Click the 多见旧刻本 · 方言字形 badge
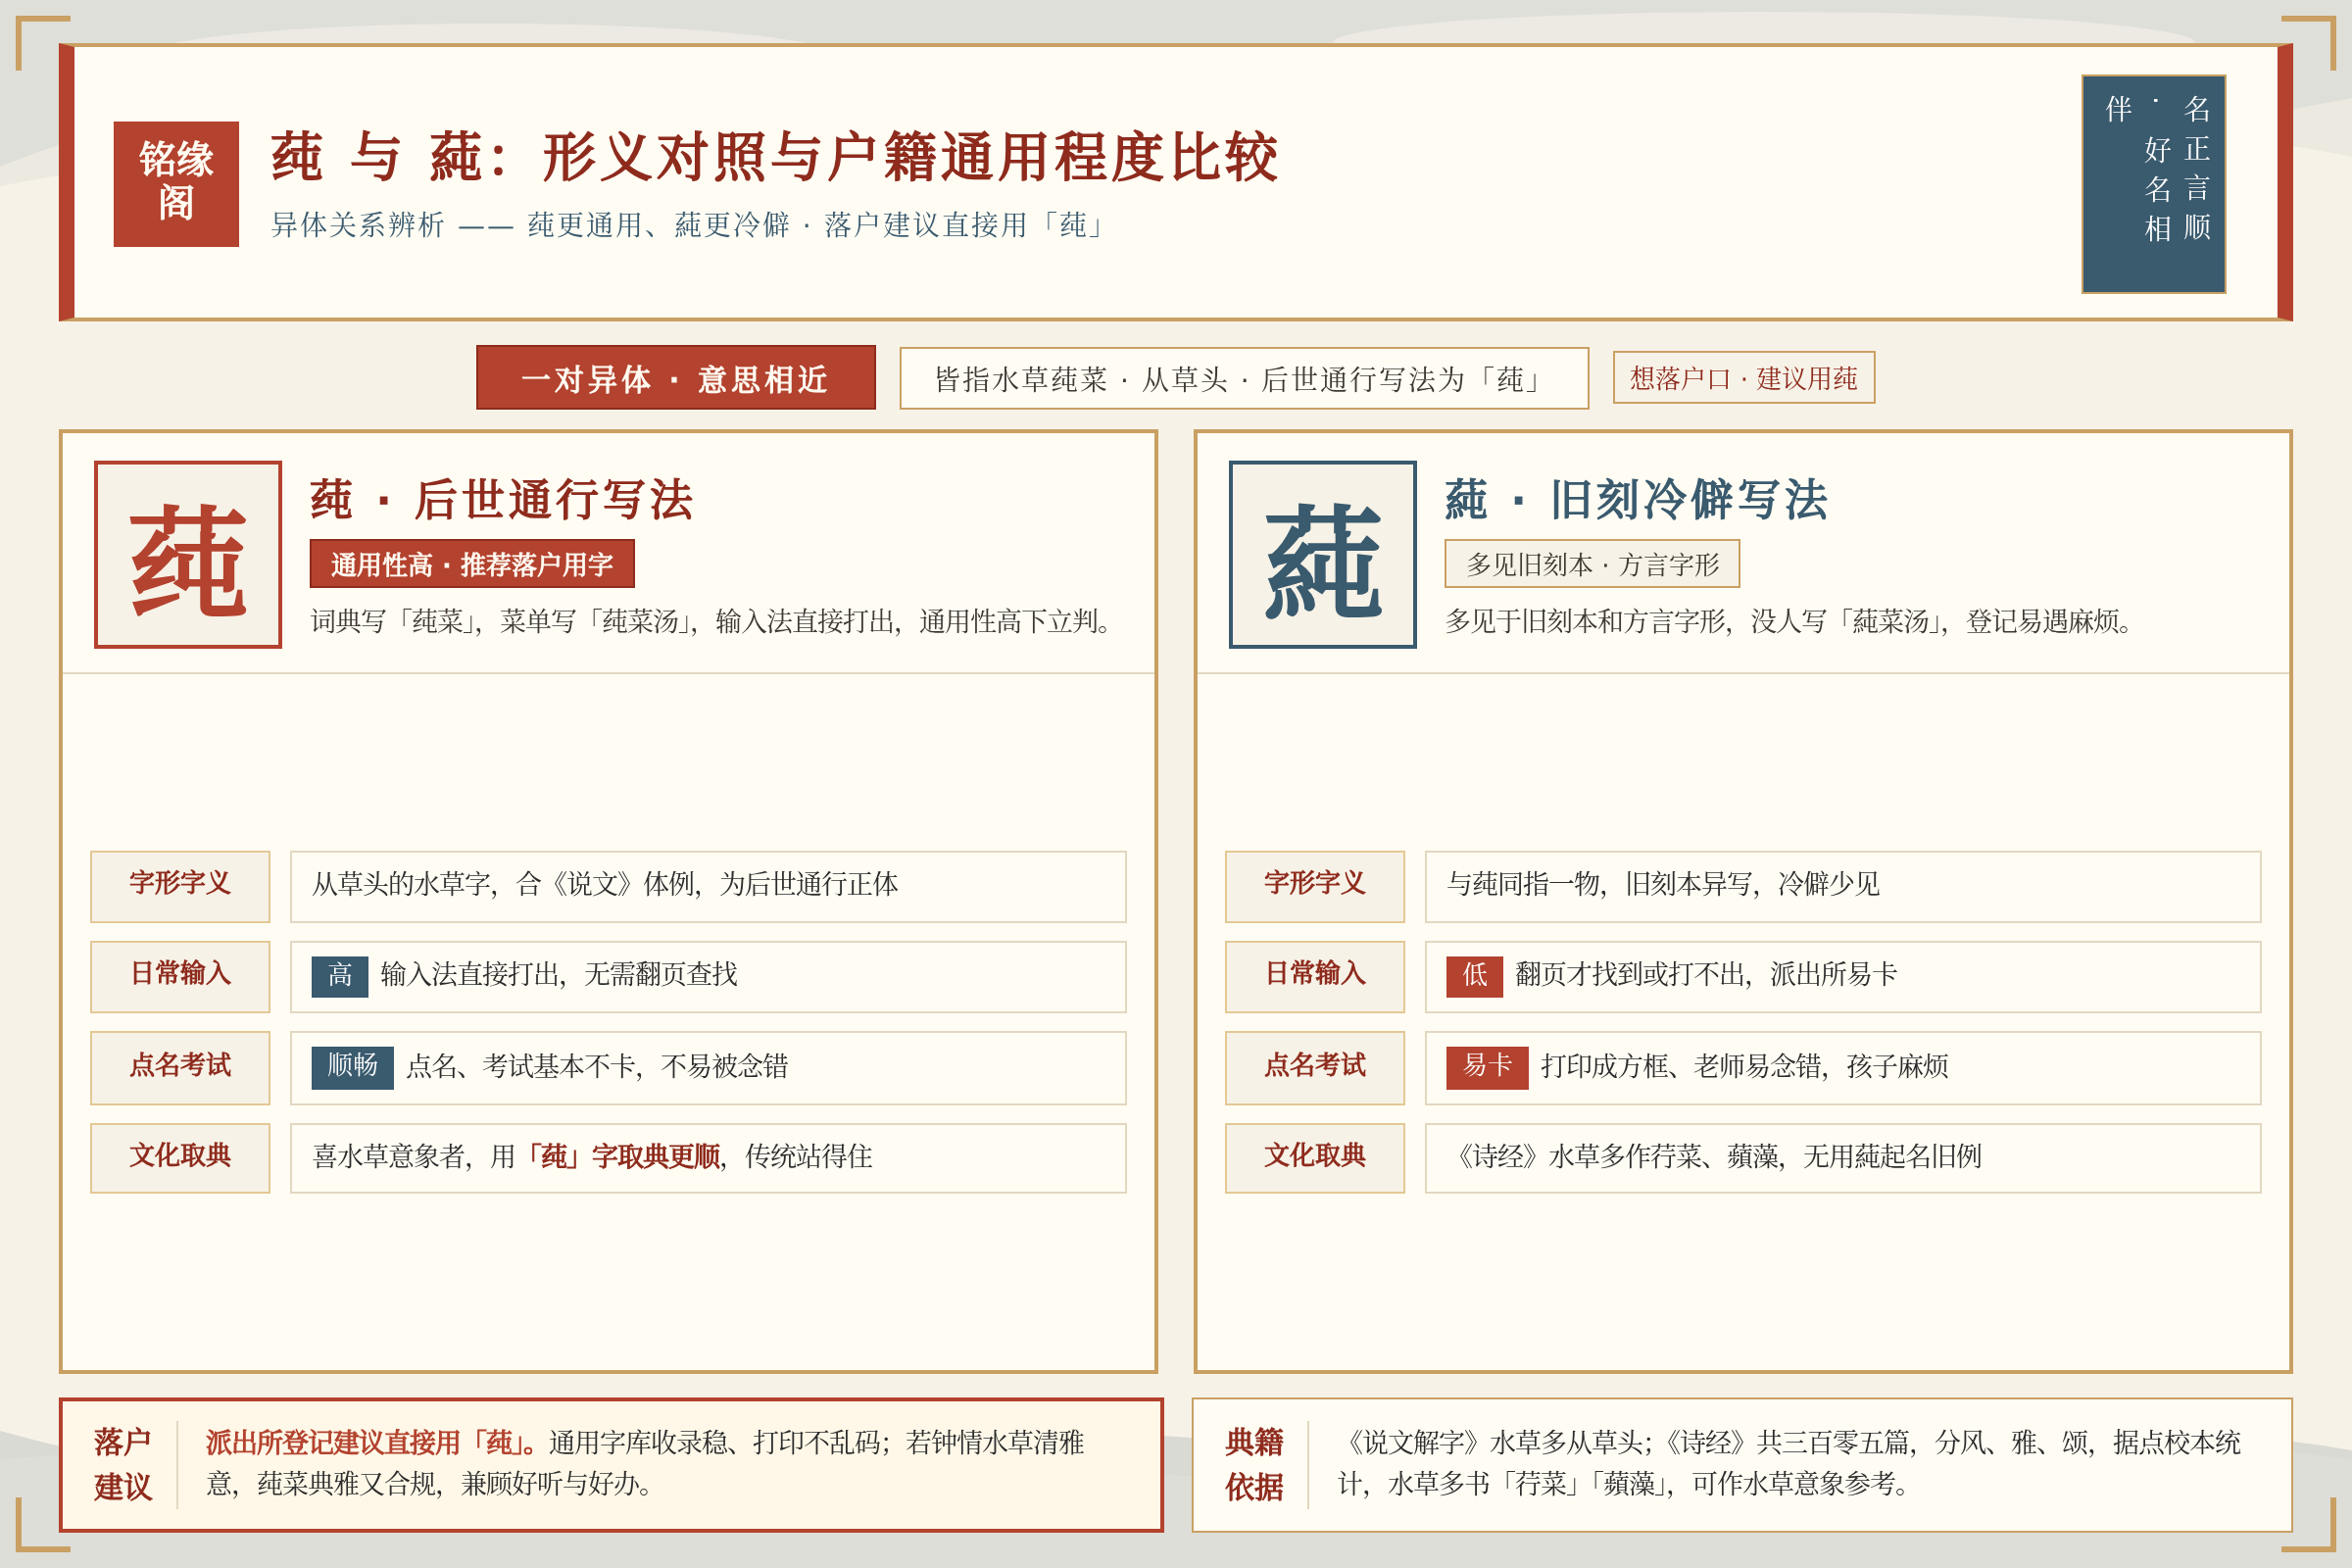 1592,564
